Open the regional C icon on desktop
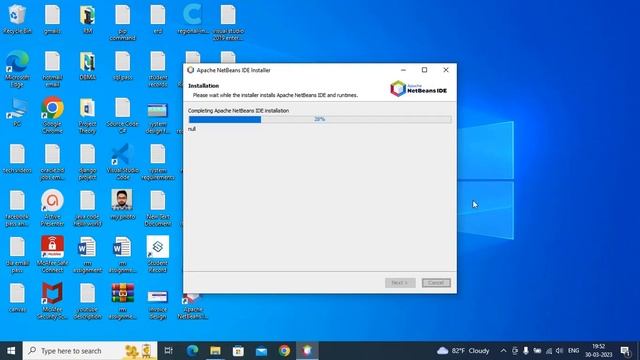The height and width of the screenshot is (360, 640). point(192,19)
